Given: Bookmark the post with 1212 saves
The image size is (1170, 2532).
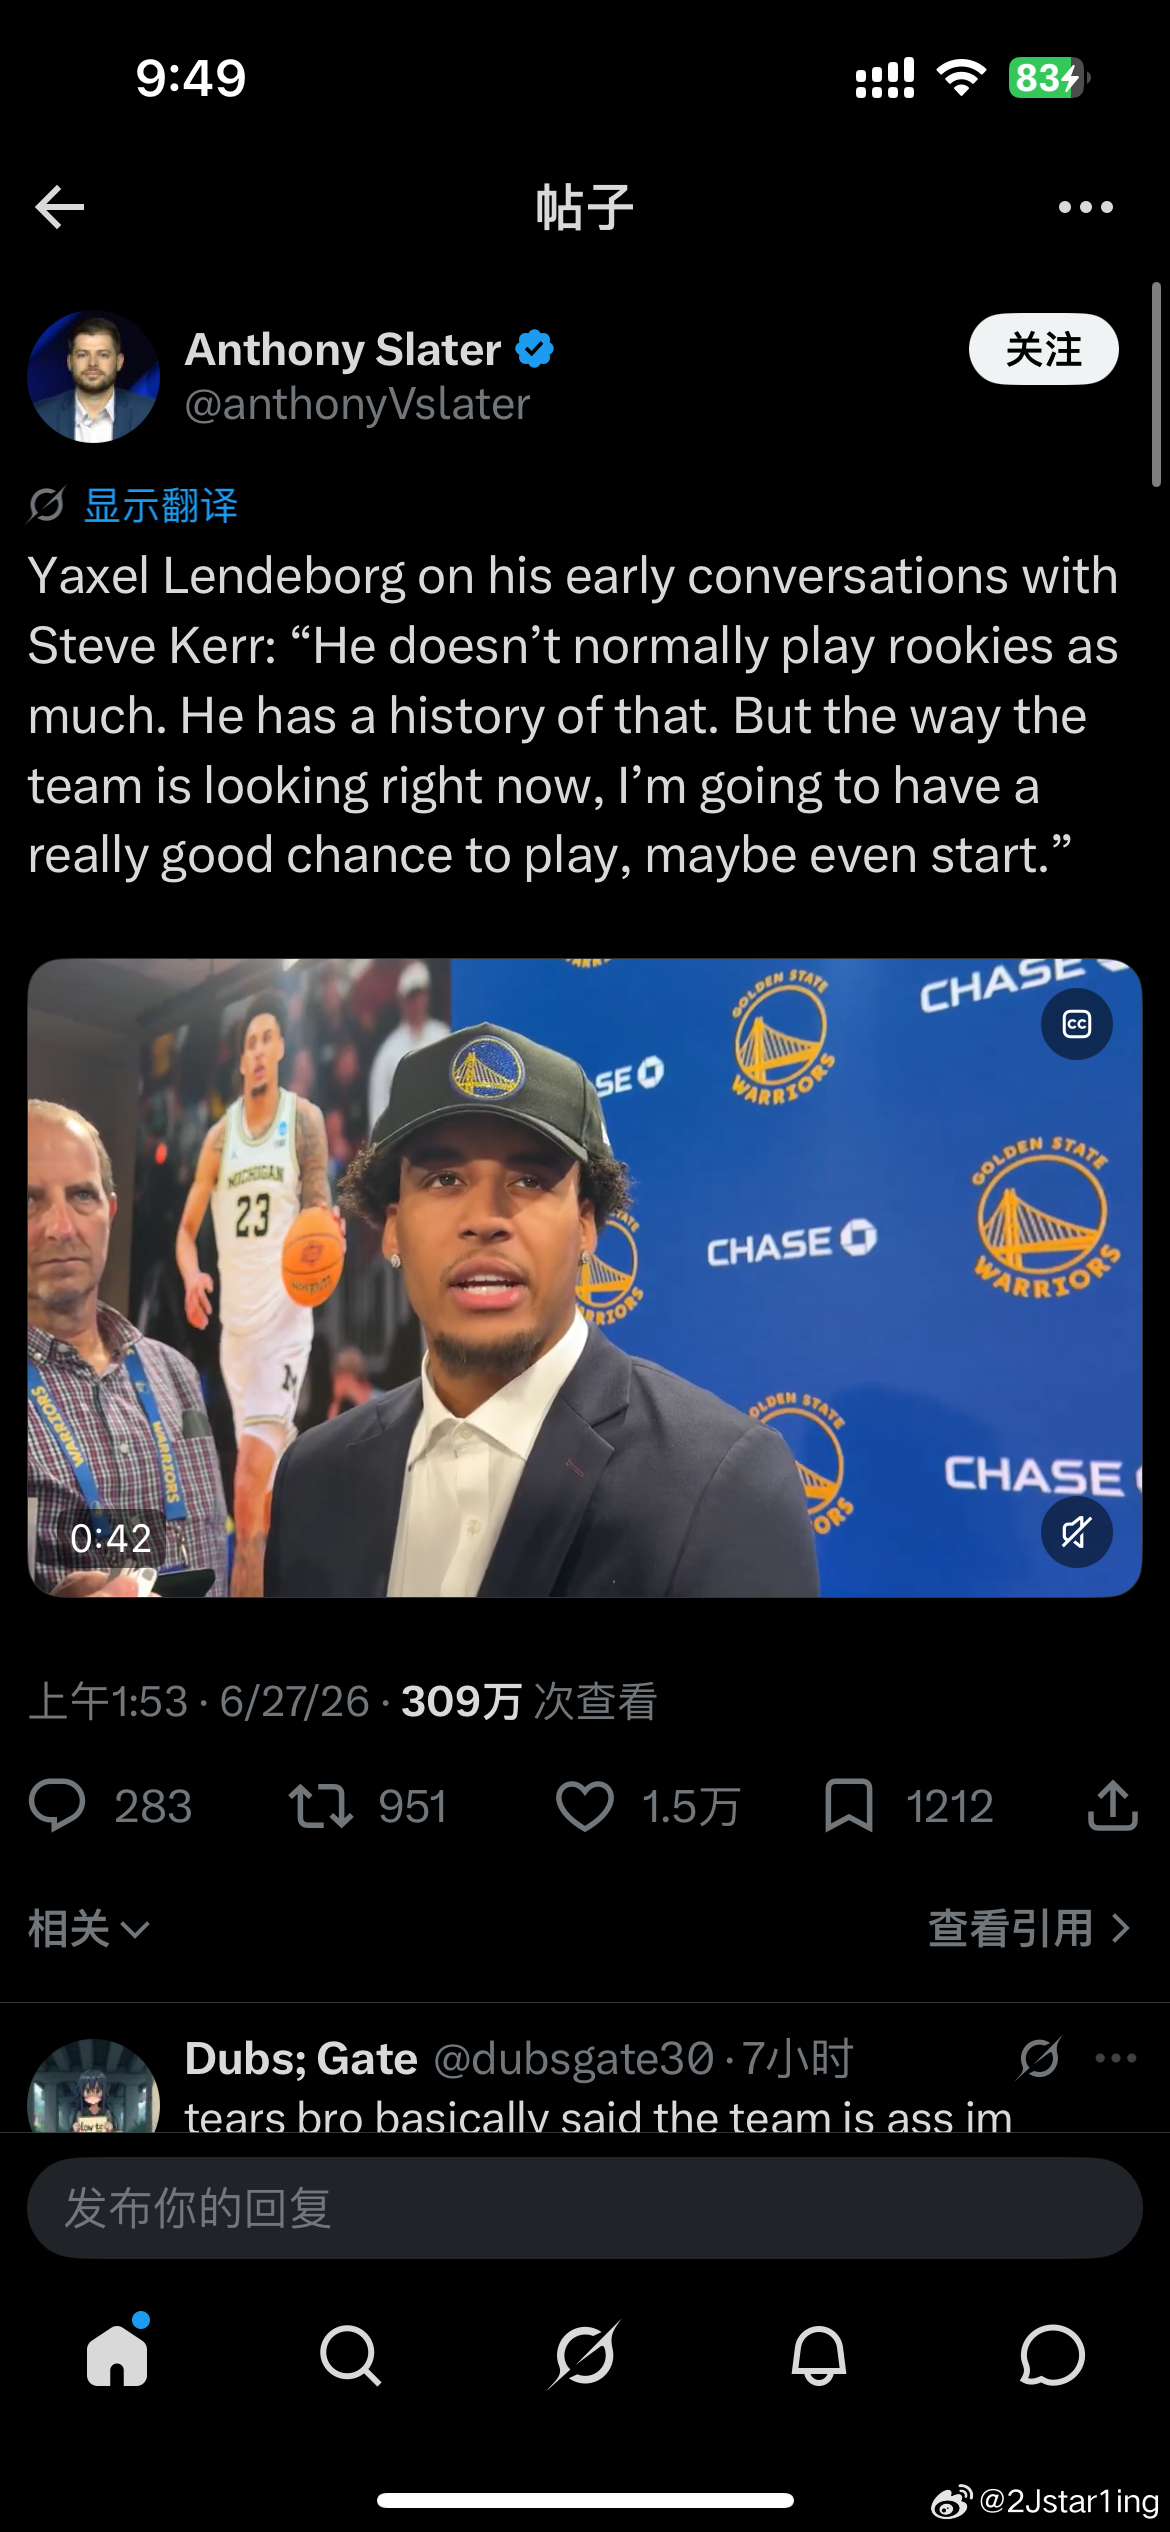Looking at the screenshot, I should (849, 1806).
